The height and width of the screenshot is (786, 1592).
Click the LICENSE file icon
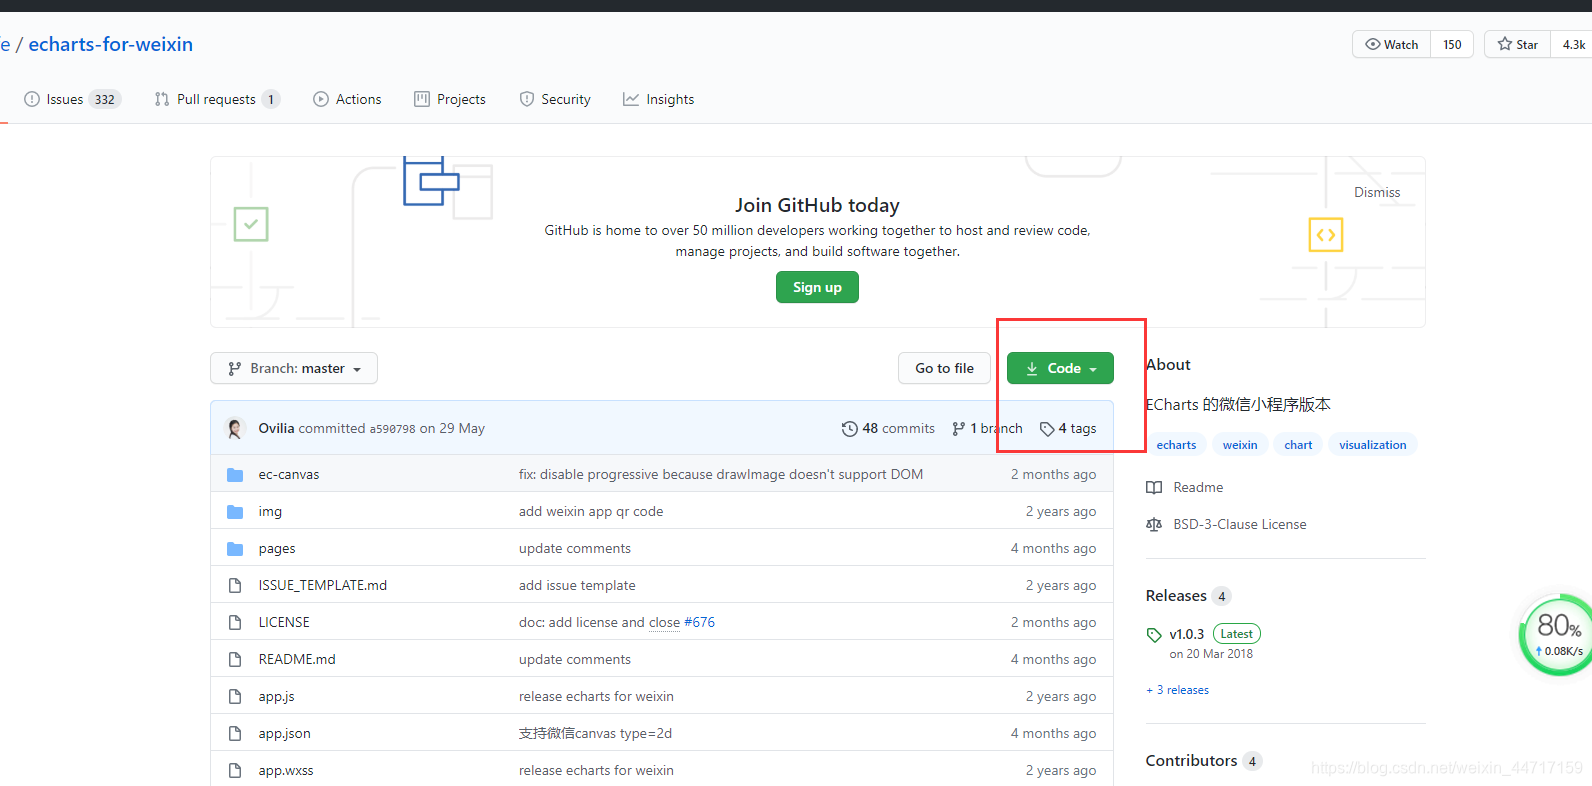235,622
